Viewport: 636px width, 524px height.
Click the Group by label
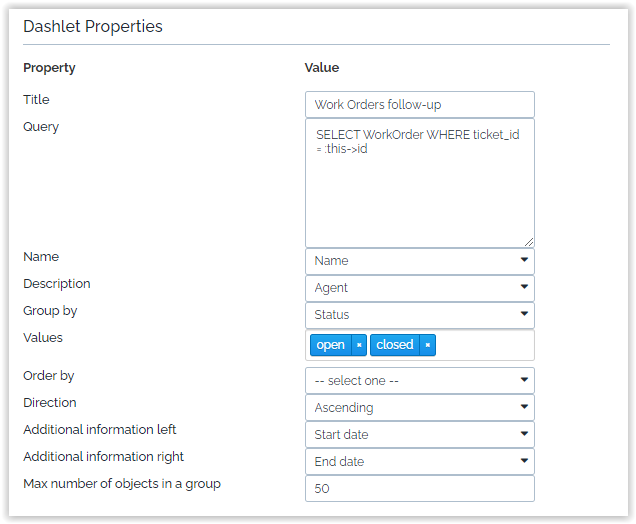50,311
